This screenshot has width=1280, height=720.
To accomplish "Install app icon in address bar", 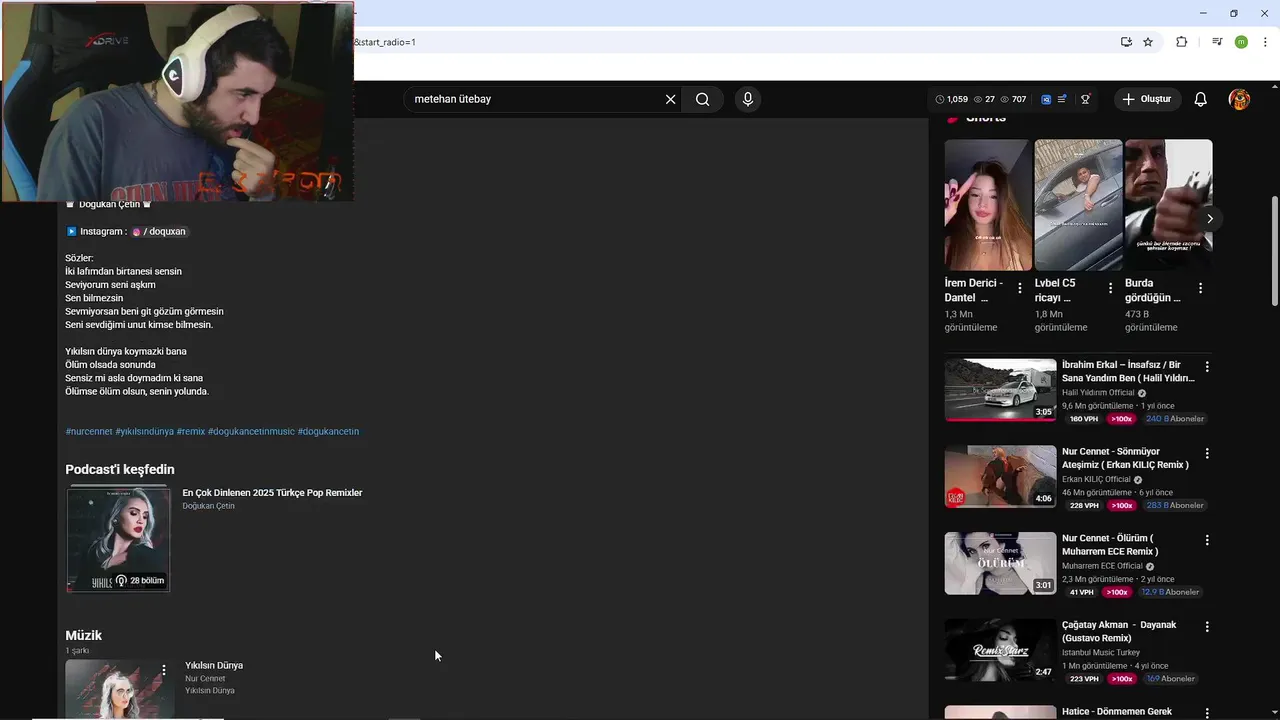I will coord(1126,42).
